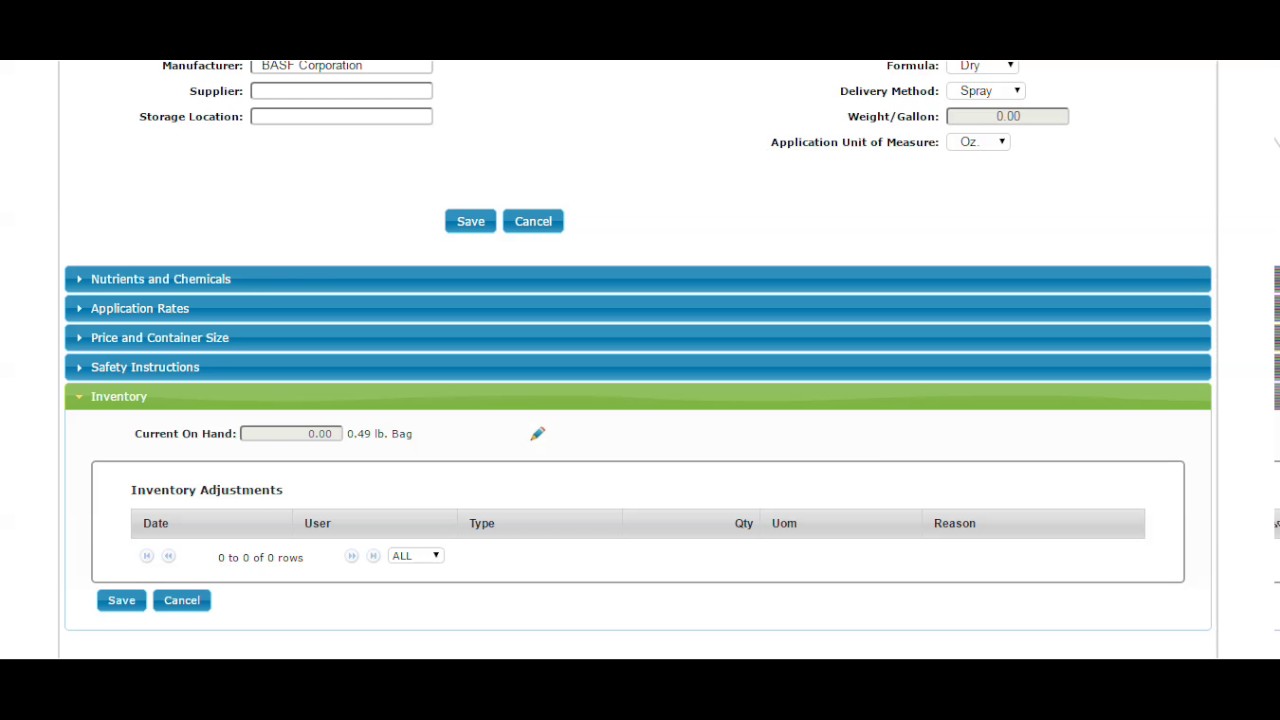
Task: Expand the Nutrients and Chemicals section
Action: (x=638, y=279)
